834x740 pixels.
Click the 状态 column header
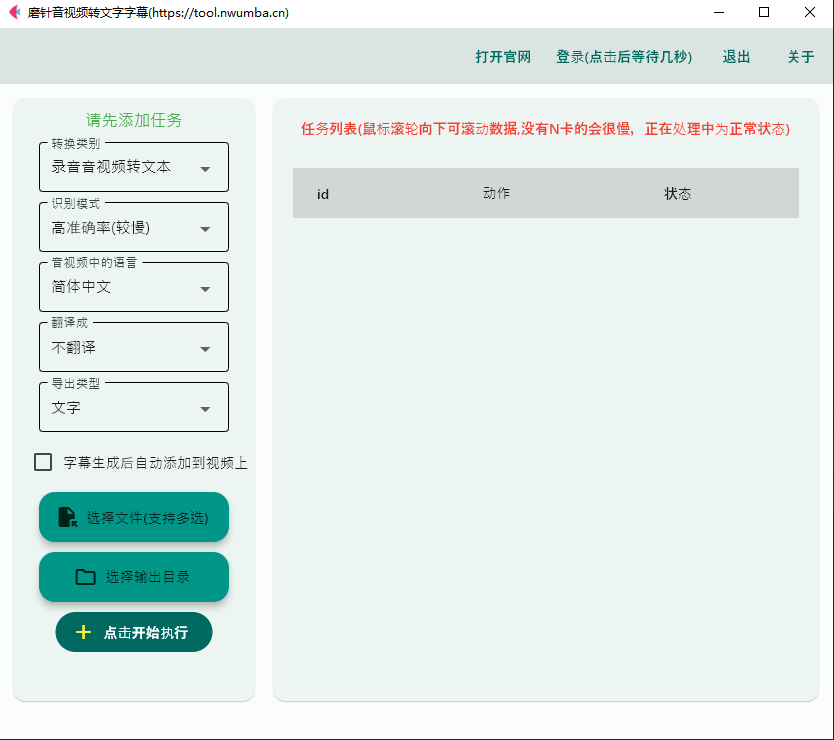click(677, 194)
